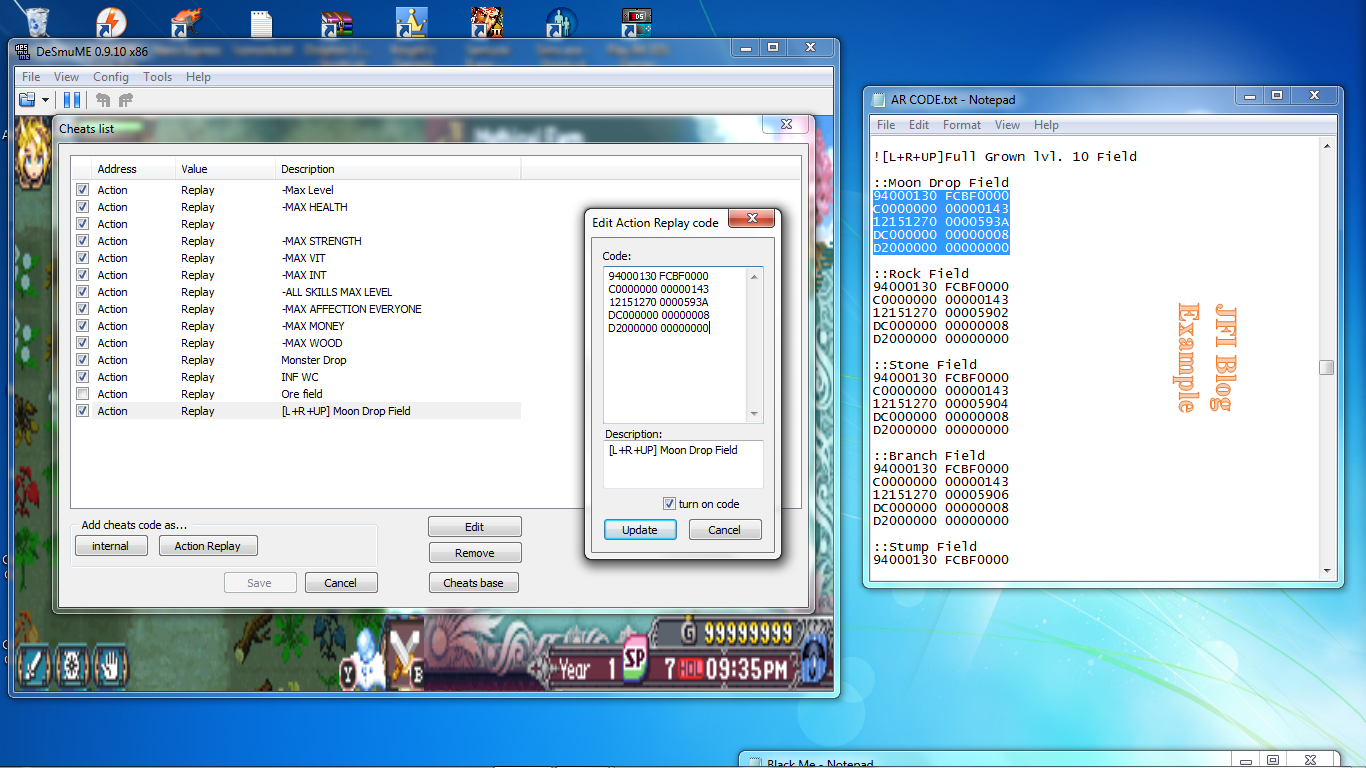The height and width of the screenshot is (768, 1366).
Task: Click the left-turn arrow toolbar icon
Action: (x=102, y=100)
